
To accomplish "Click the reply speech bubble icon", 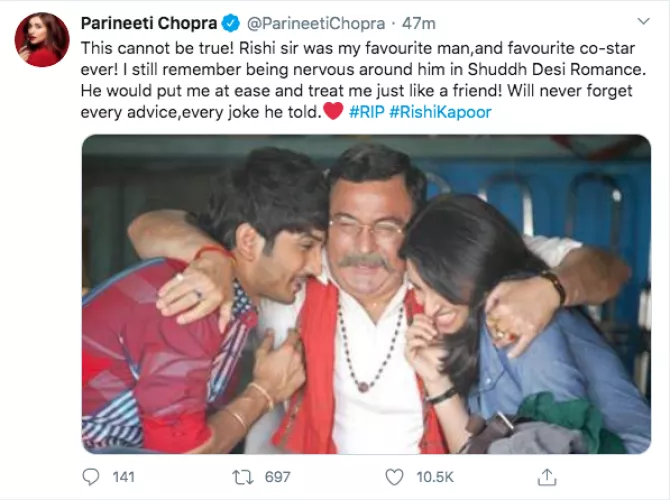I will tap(91, 477).
